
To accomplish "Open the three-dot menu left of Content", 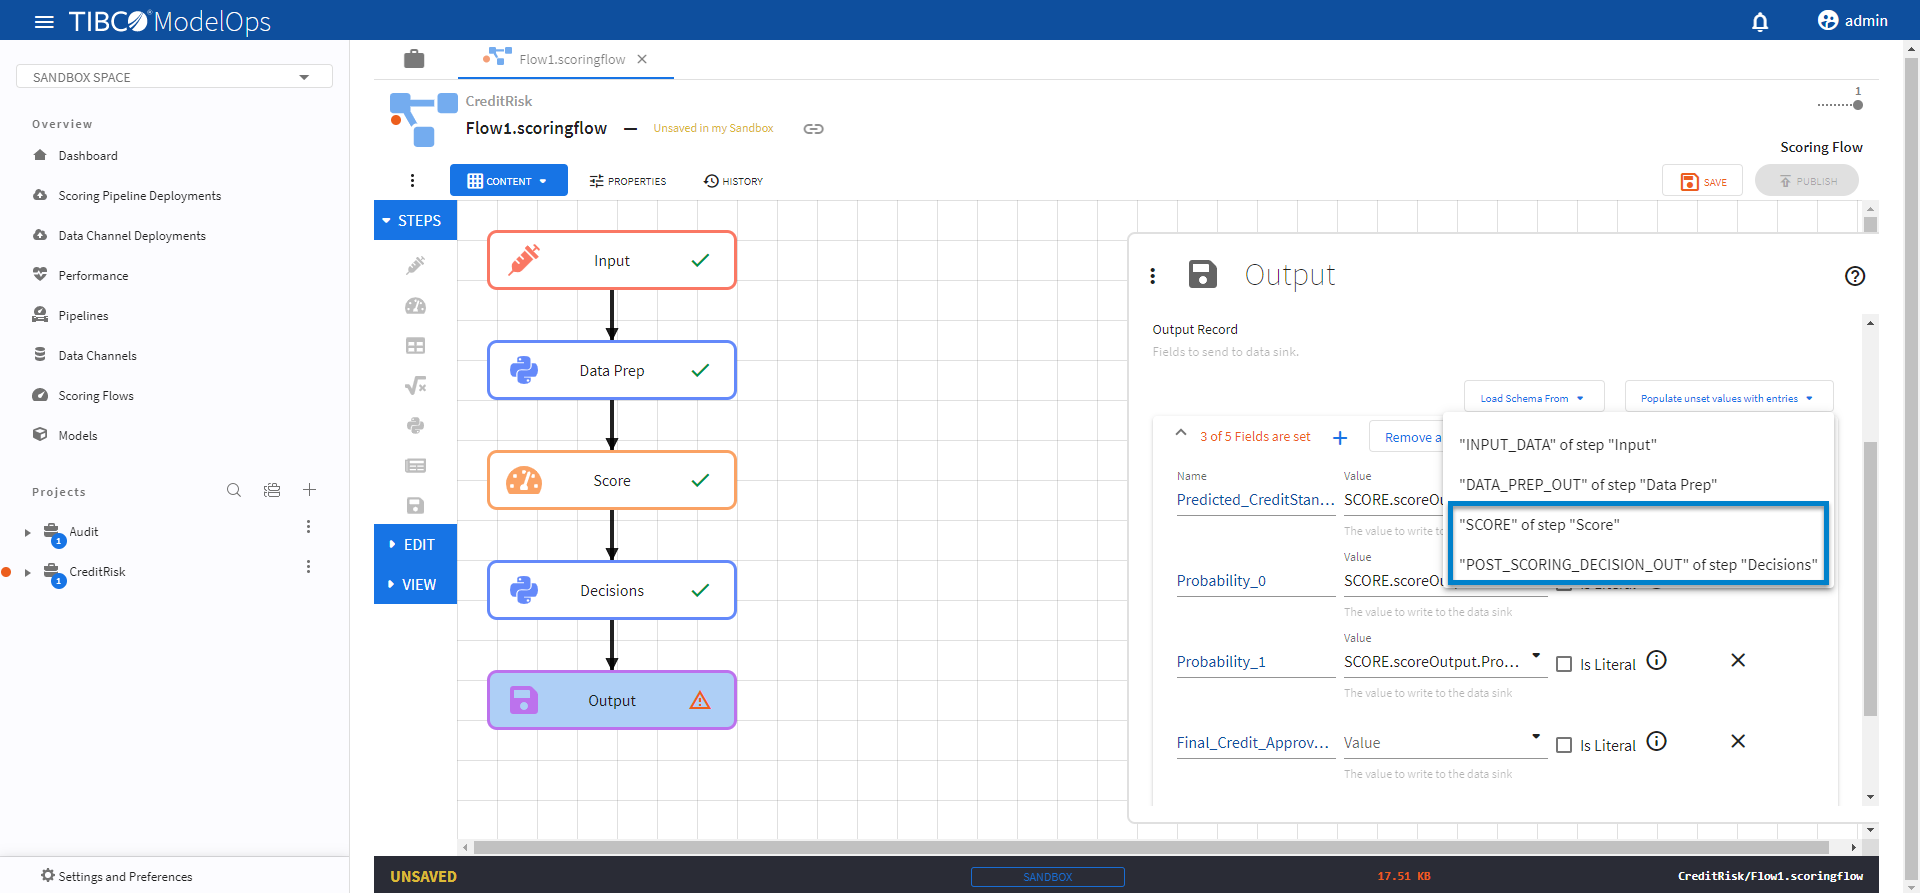I will coord(412,181).
